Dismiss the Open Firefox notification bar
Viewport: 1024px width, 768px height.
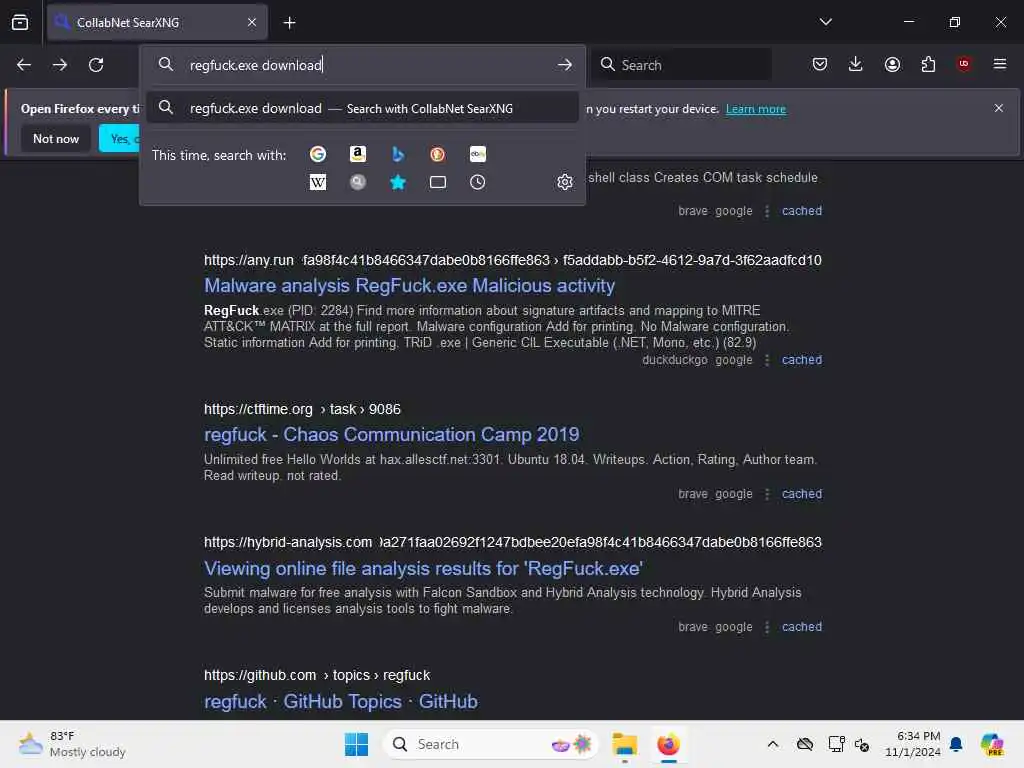tap(999, 108)
